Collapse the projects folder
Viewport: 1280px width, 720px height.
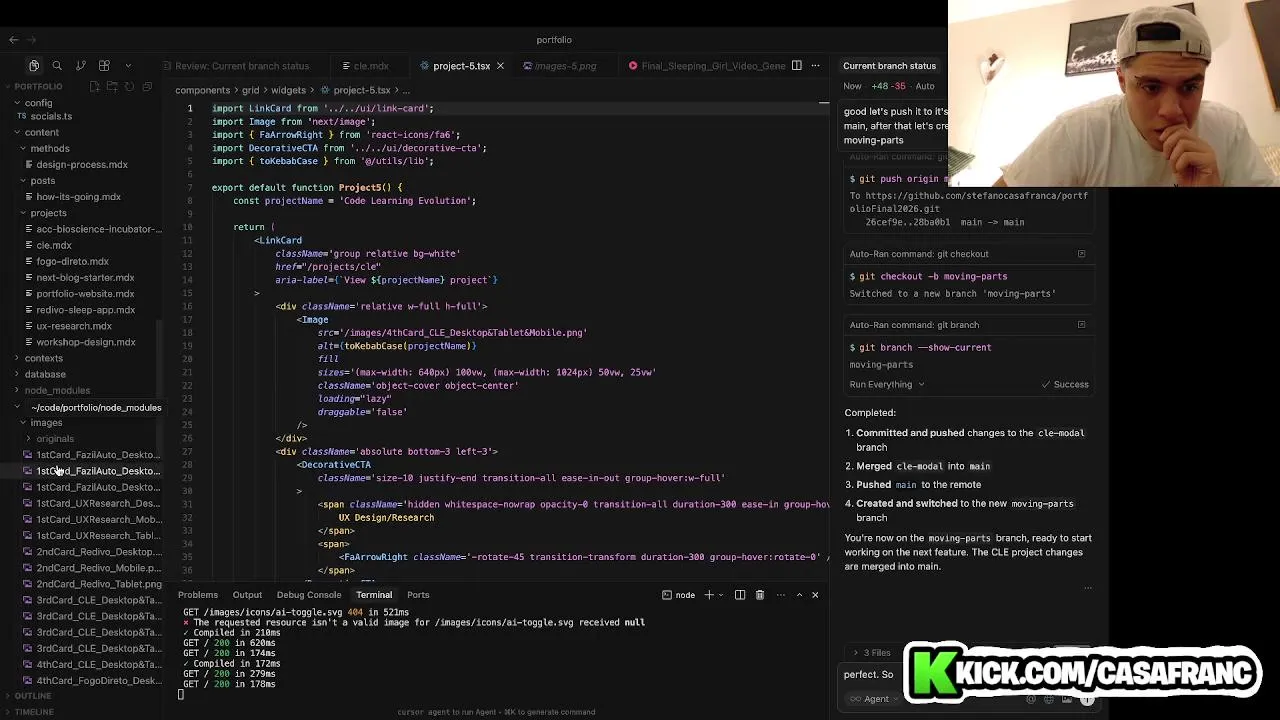click(x=48, y=213)
